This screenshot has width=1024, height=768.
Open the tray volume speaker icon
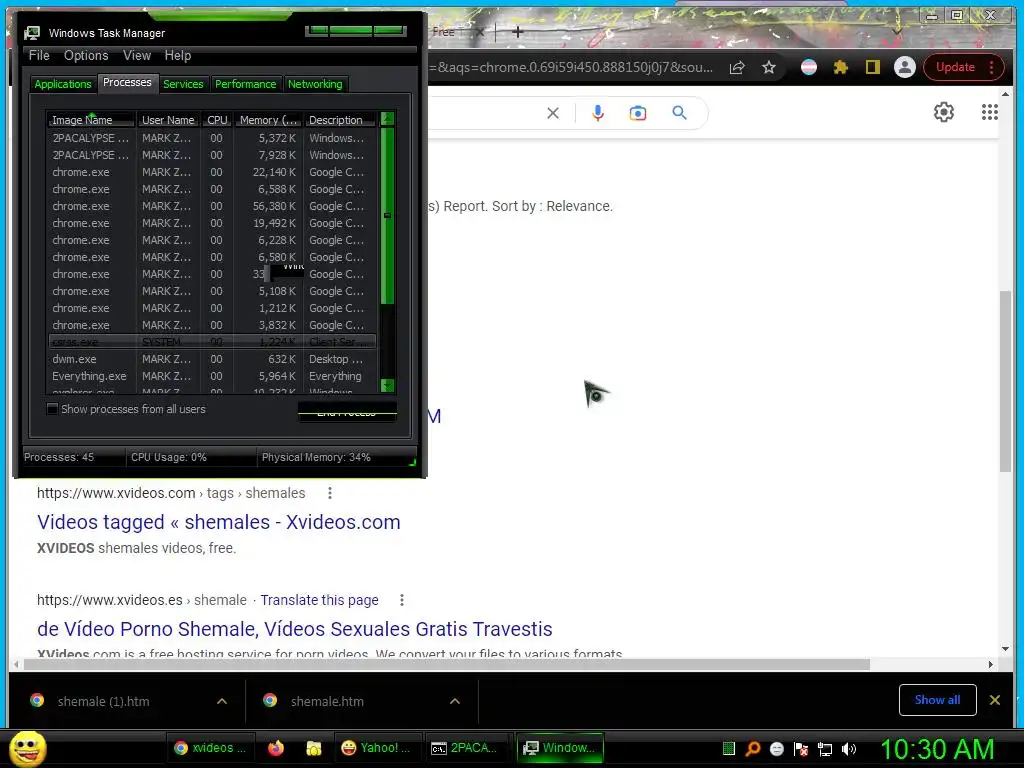pyautogui.click(x=849, y=749)
